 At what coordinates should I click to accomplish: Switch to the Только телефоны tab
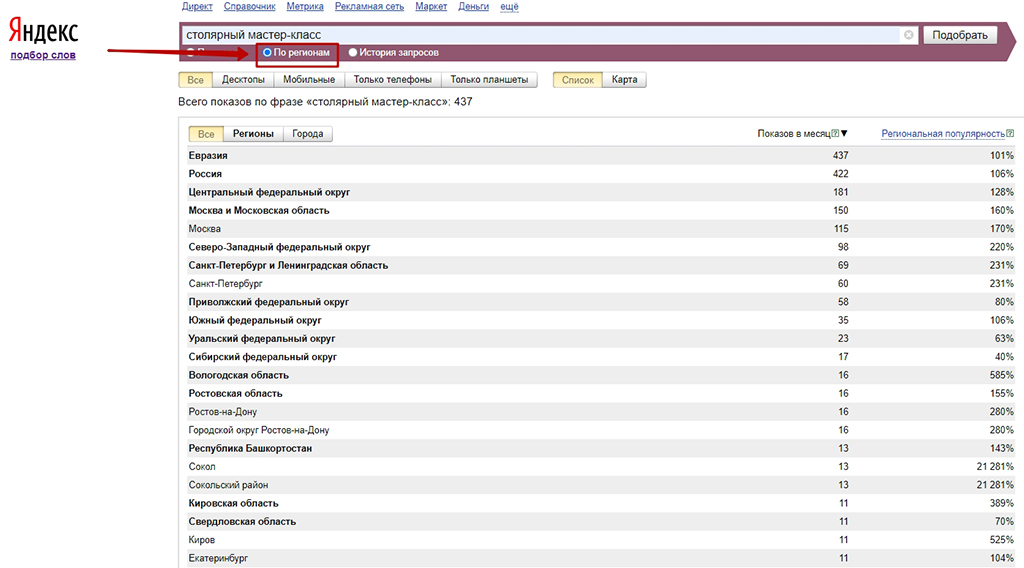click(392, 80)
